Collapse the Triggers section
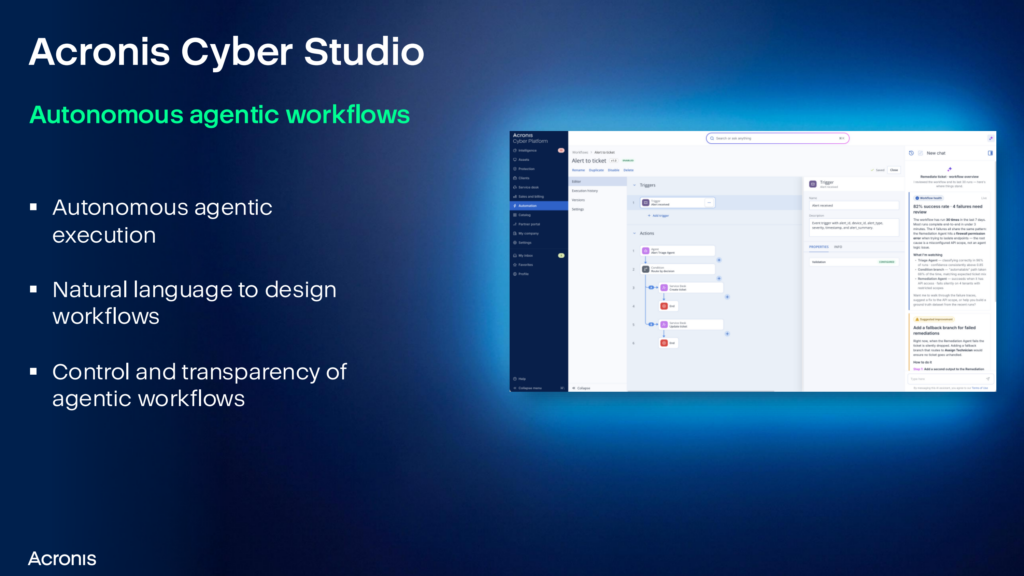This screenshot has height=576, width=1024. [x=634, y=185]
